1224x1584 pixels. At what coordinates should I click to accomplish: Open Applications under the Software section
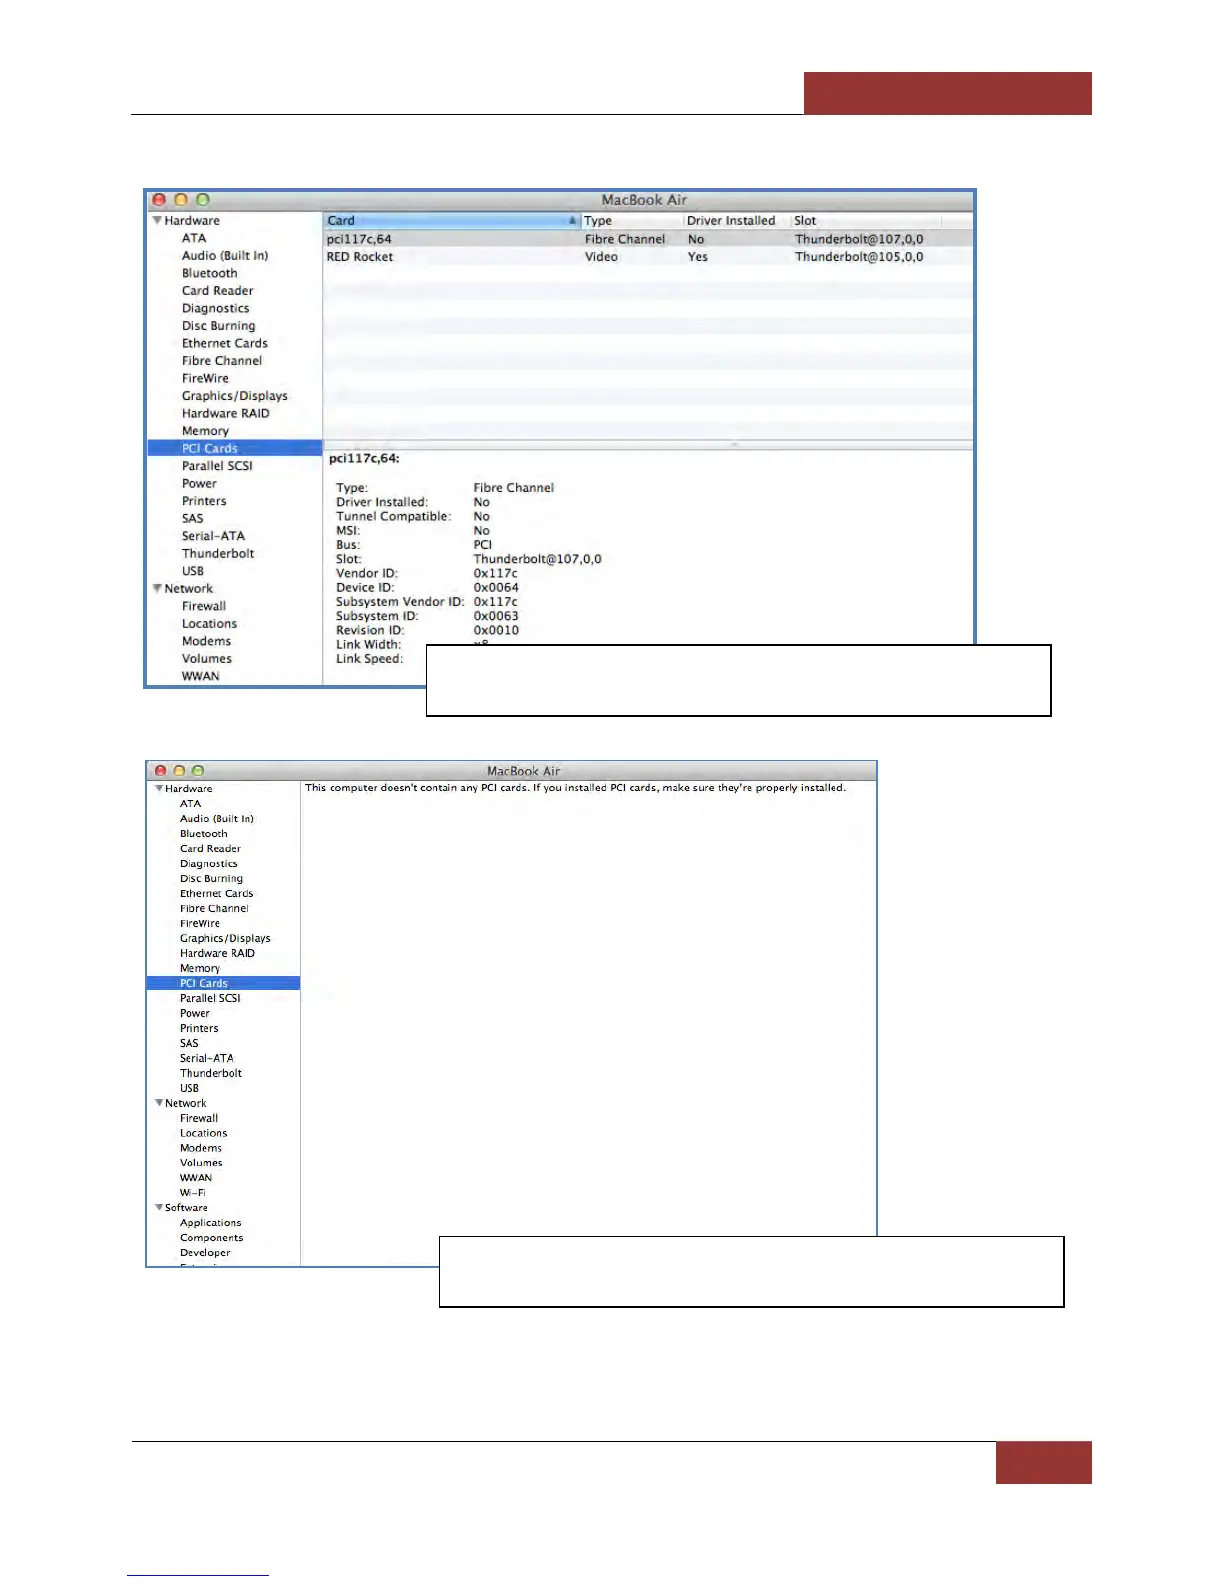210,1222
